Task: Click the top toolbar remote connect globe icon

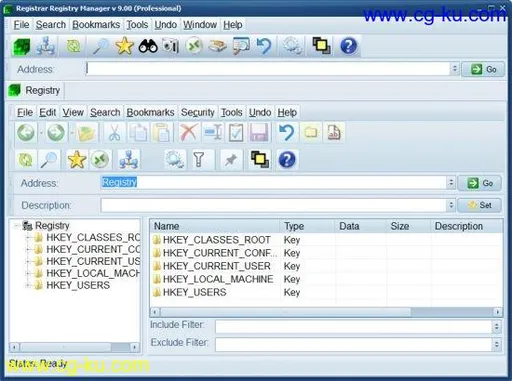Action: (194, 46)
